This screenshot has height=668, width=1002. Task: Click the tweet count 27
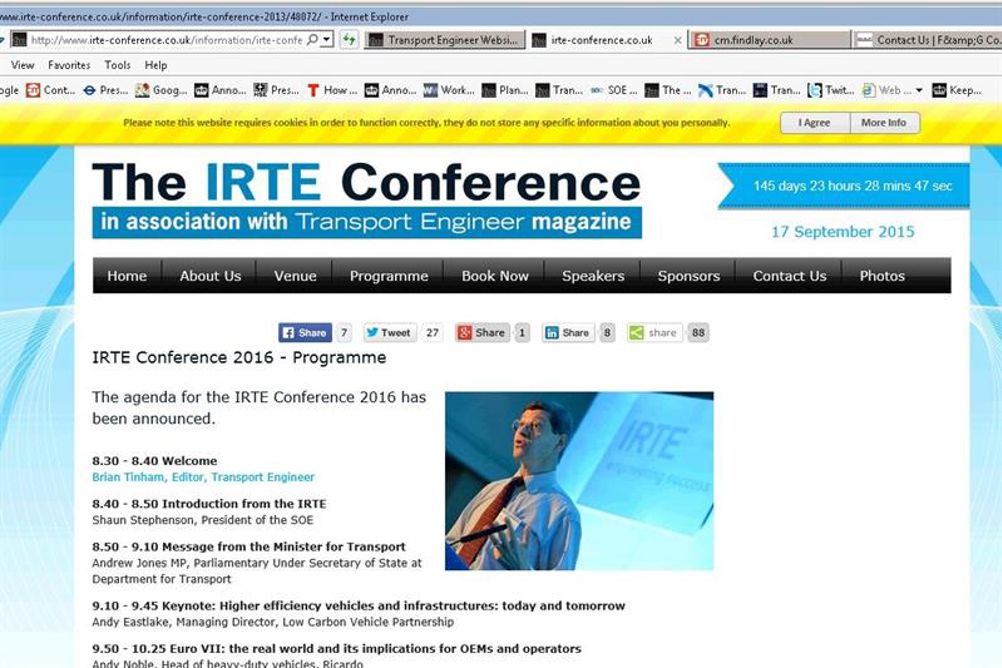[x=433, y=332]
